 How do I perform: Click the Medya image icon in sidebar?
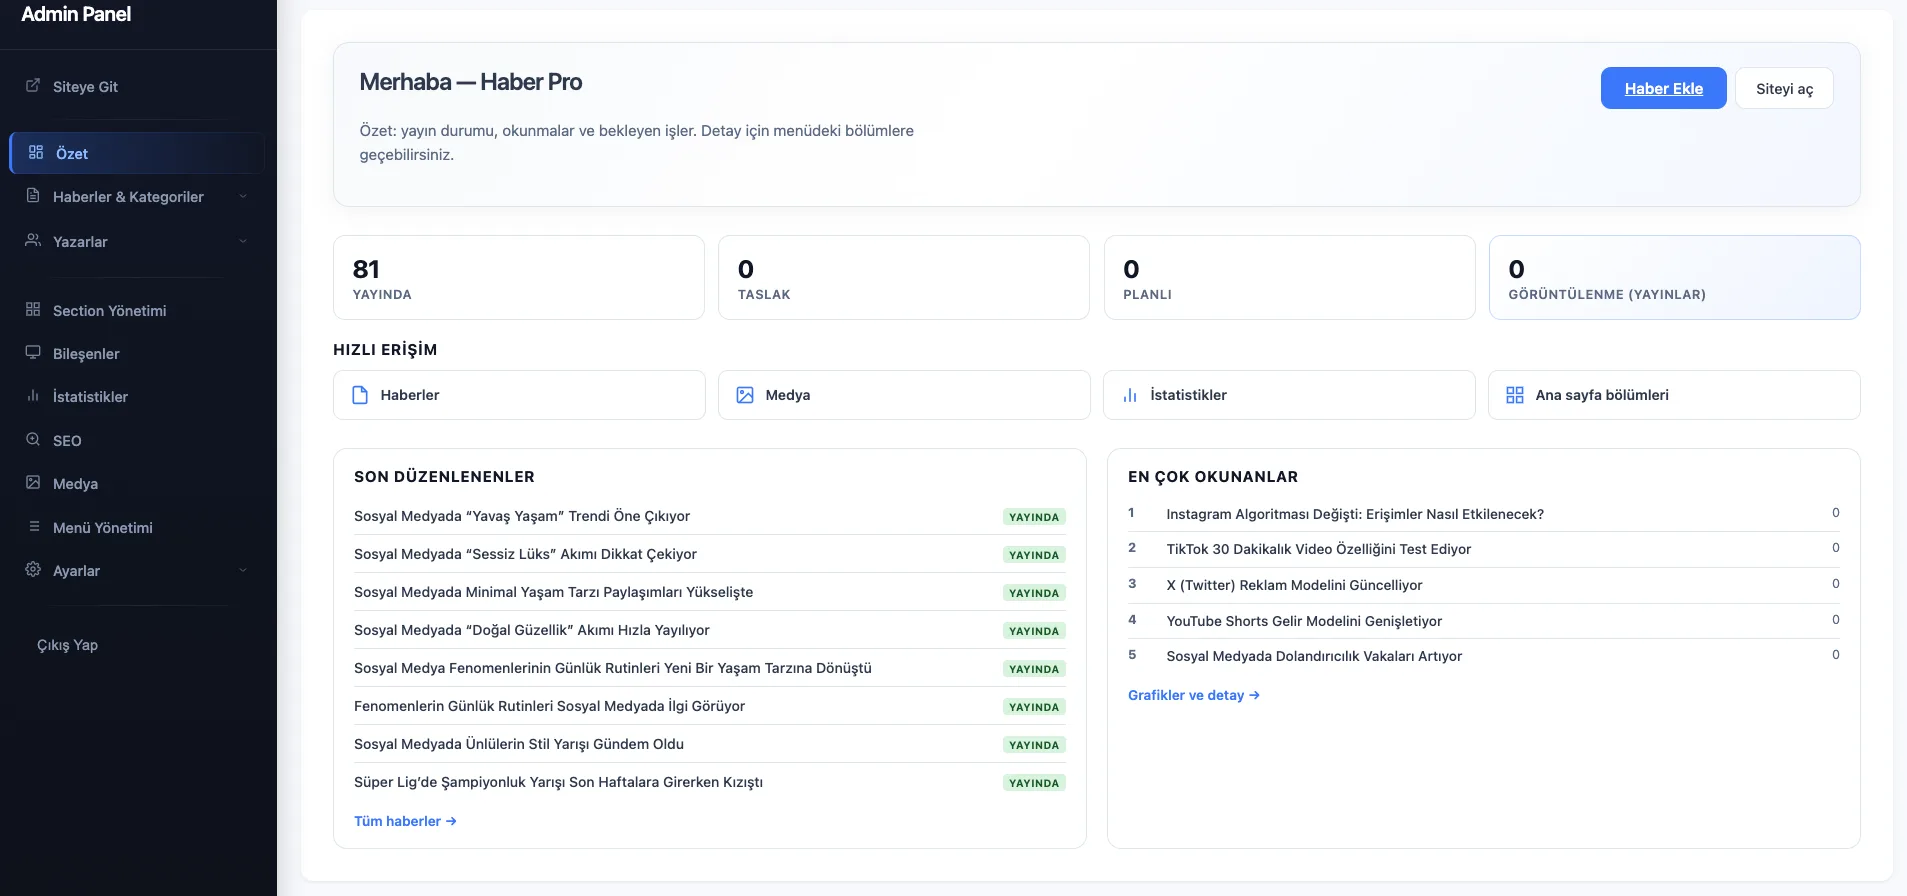pyautogui.click(x=33, y=483)
